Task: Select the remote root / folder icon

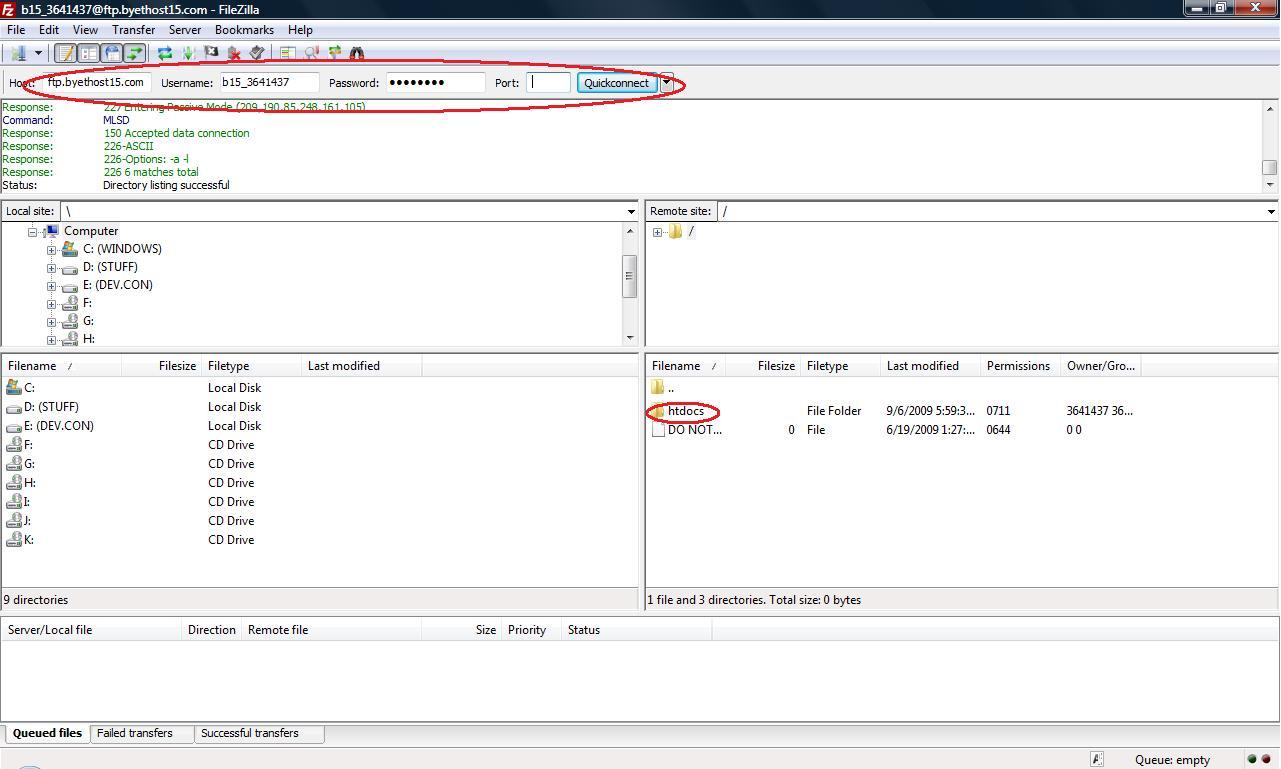Action: [x=675, y=231]
